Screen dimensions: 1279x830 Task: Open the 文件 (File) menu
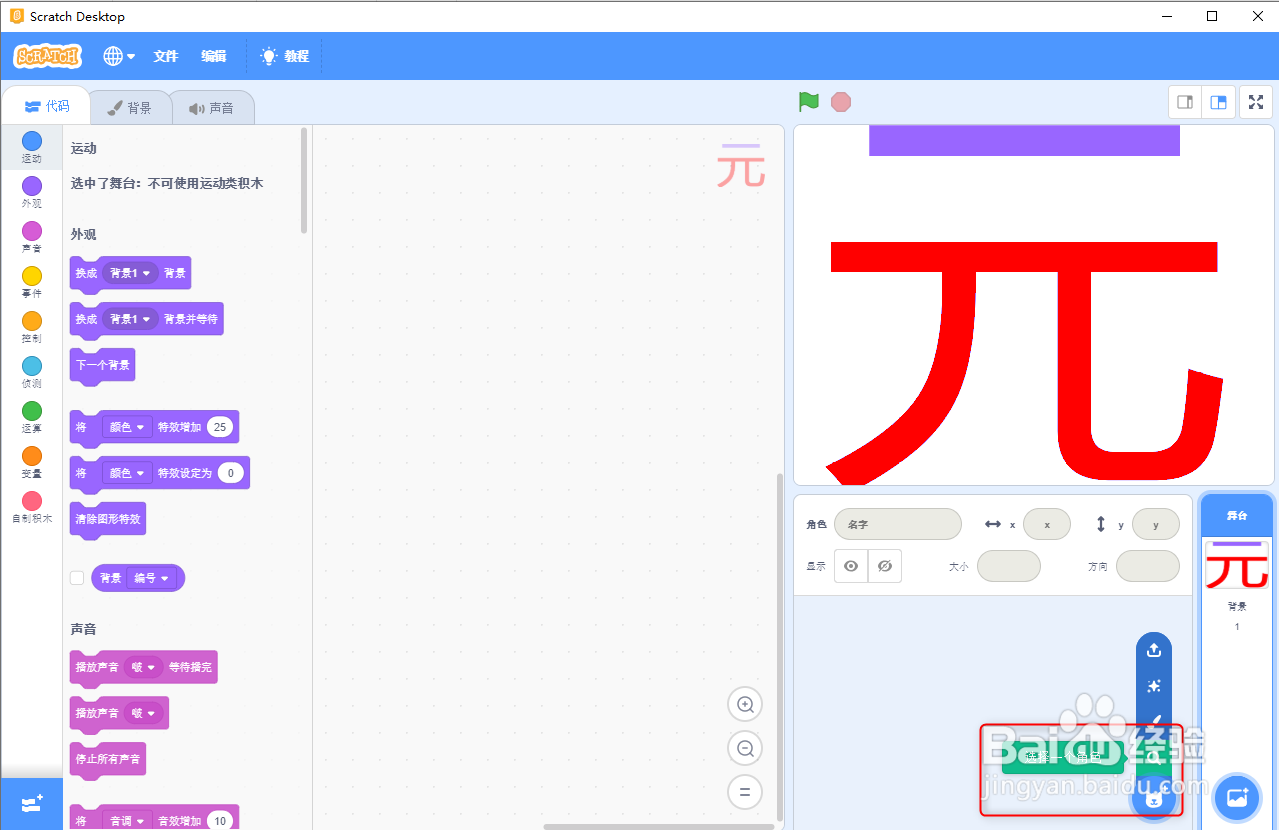click(x=165, y=56)
